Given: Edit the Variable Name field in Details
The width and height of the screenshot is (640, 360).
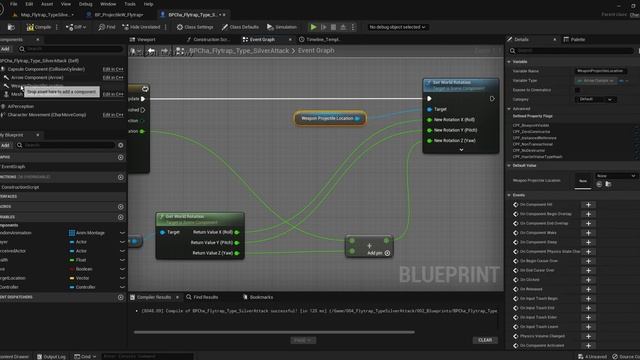Looking at the screenshot, I should [601, 71].
